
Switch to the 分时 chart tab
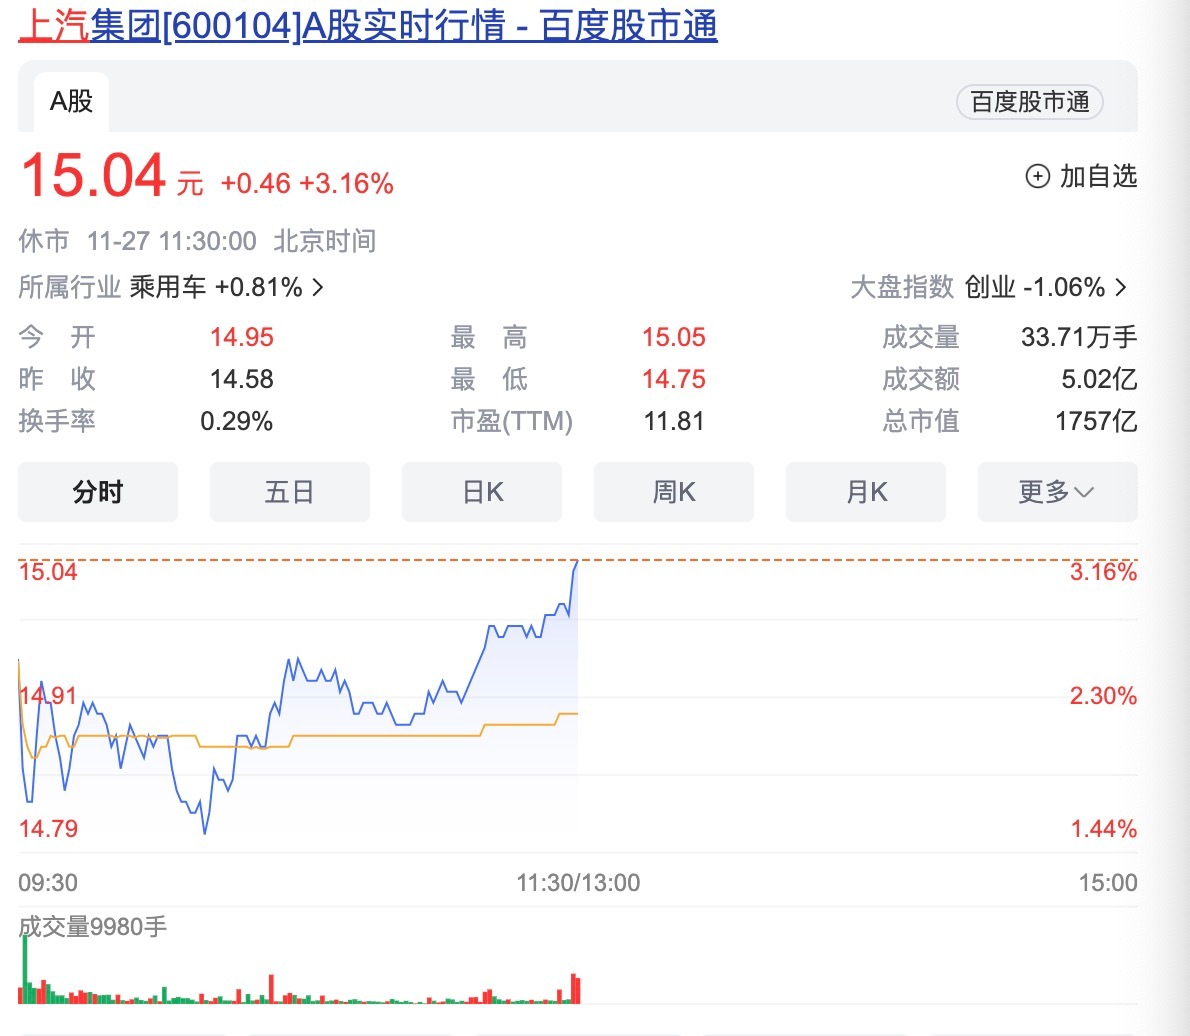98,492
